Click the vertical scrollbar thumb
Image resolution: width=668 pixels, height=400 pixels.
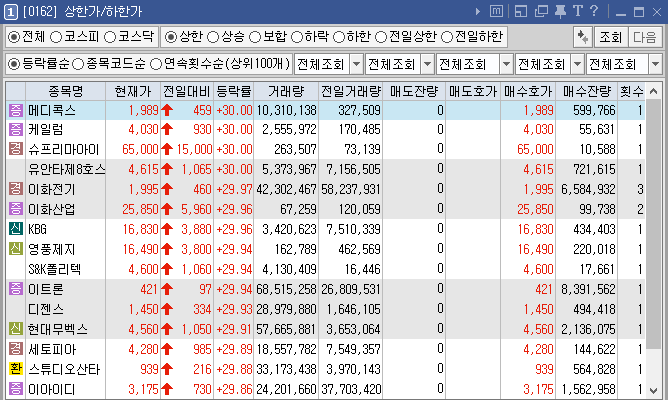point(654,224)
